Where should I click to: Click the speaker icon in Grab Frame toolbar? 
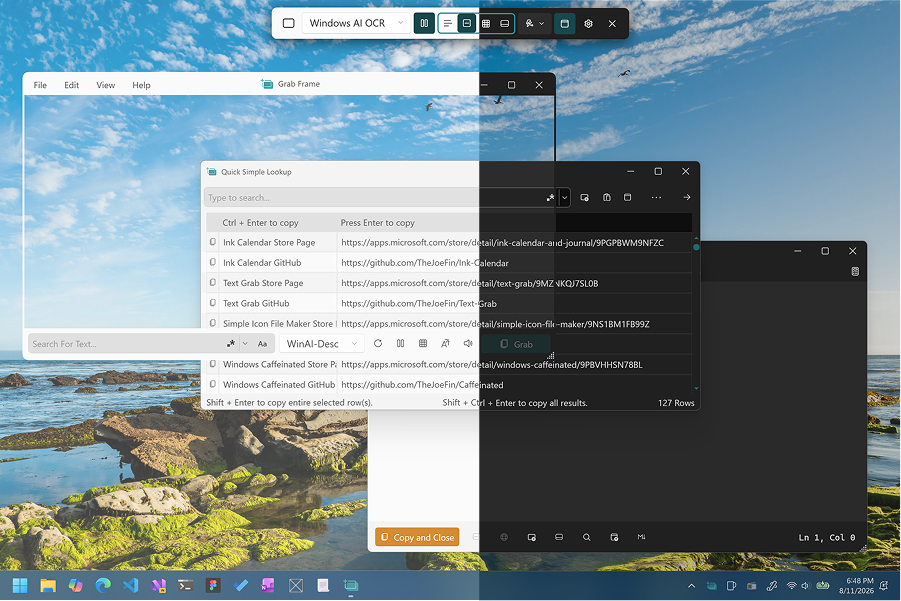tap(468, 344)
